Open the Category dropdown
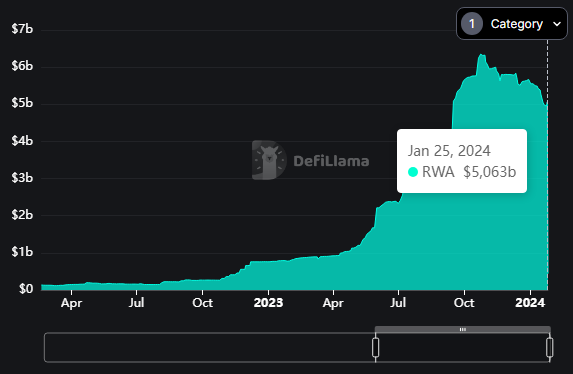Image resolution: width=573 pixels, height=374 pixels. (x=512, y=24)
